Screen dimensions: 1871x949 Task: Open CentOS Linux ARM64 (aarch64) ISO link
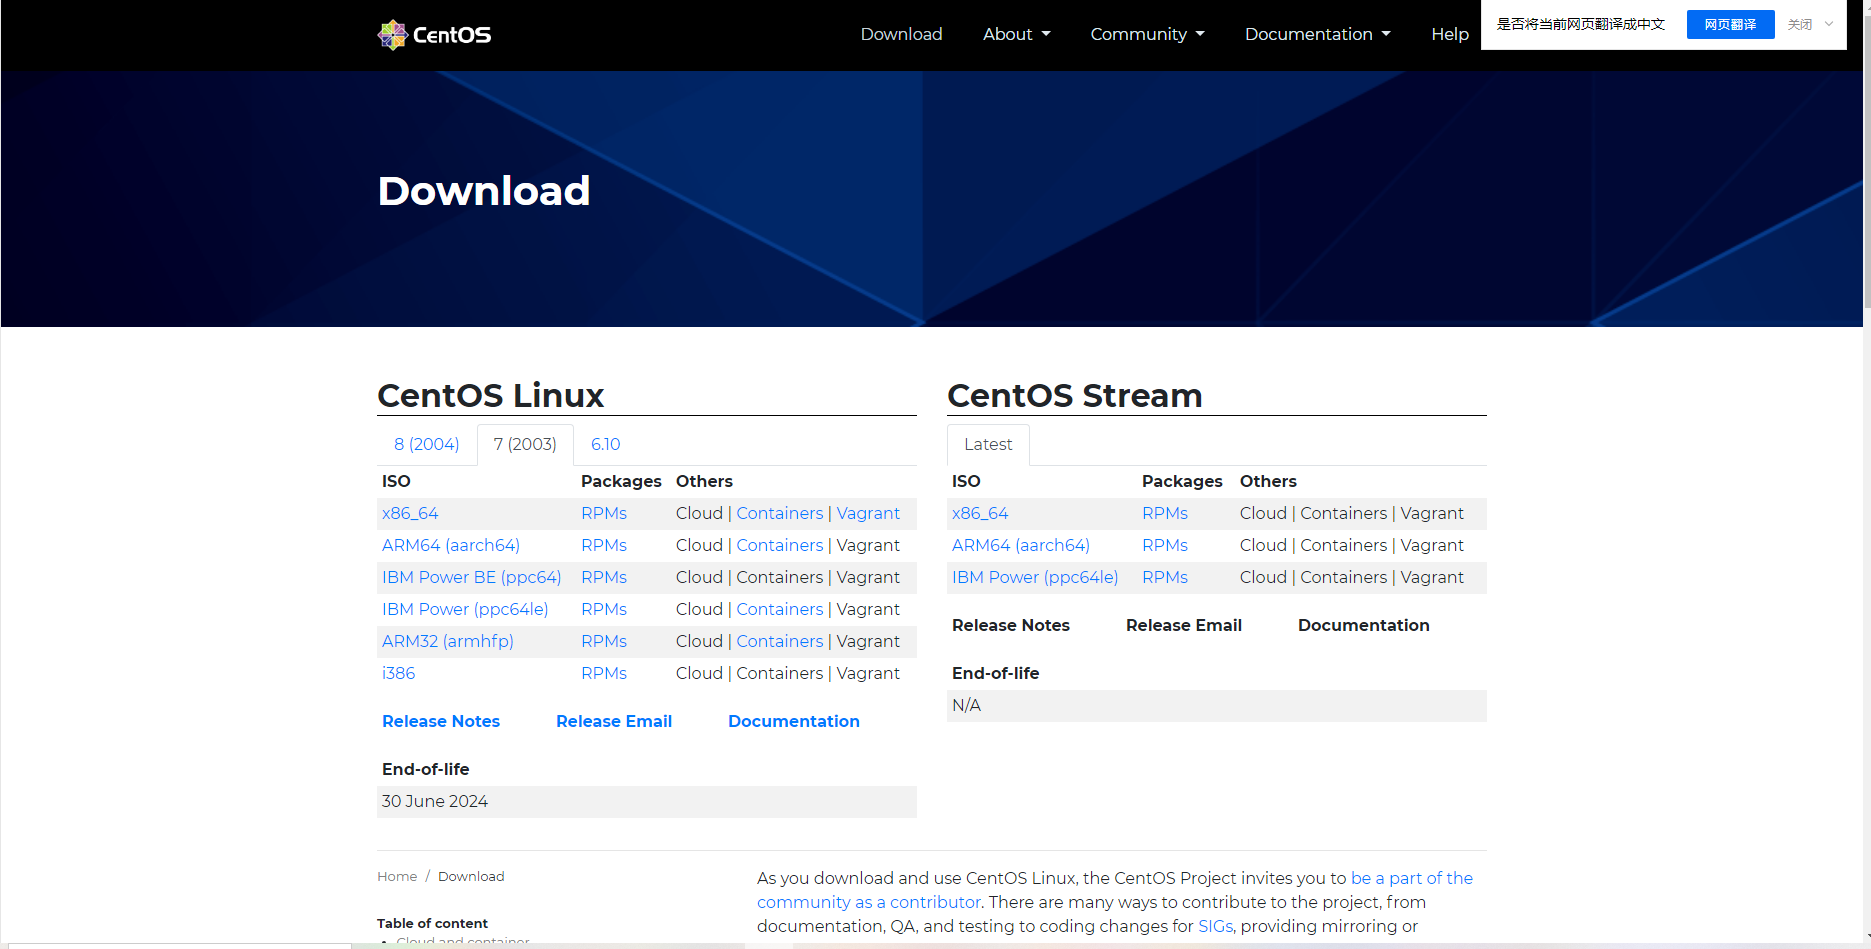(x=451, y=545)
